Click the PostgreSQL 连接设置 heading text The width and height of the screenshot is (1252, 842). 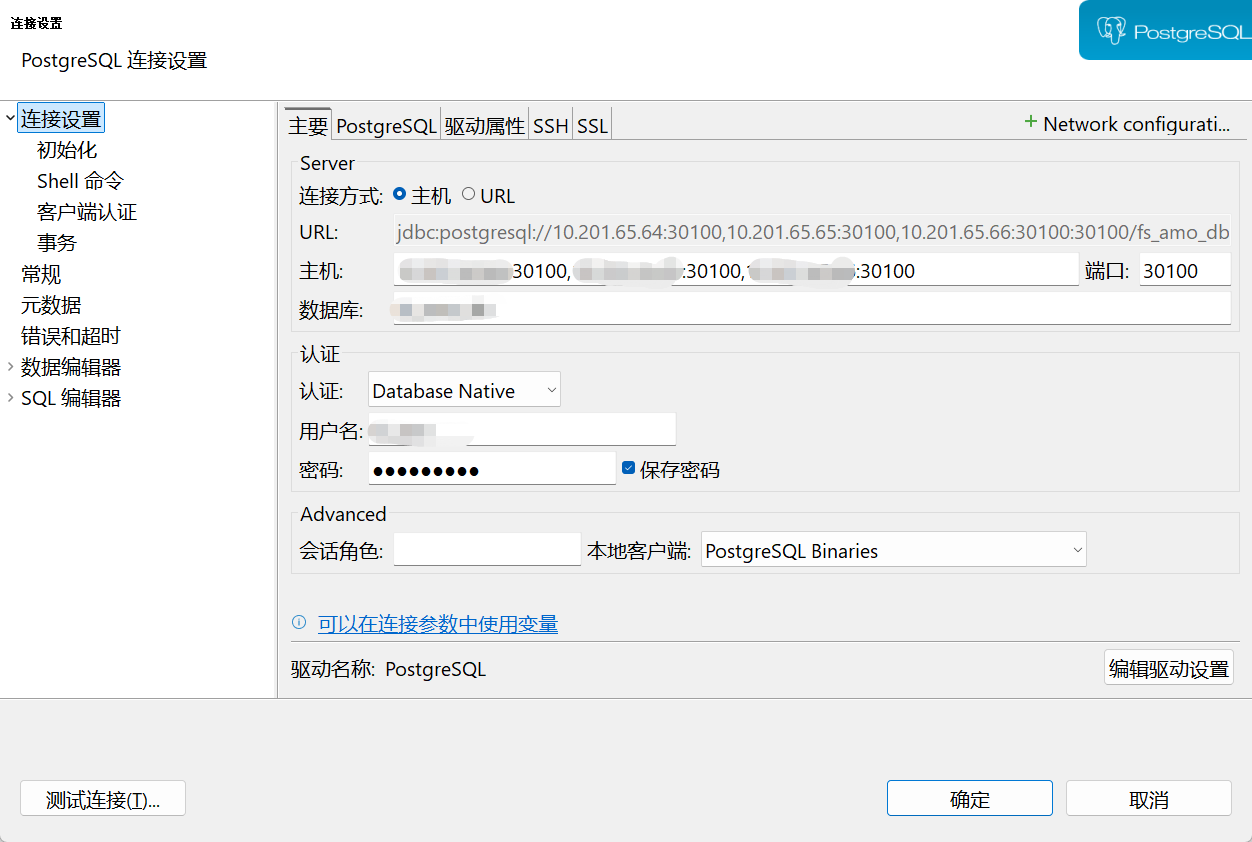click(114, 60)
